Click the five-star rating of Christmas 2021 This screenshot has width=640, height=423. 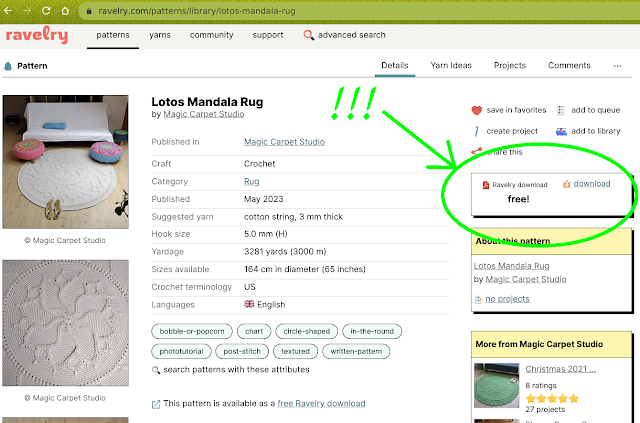point(552,399)
